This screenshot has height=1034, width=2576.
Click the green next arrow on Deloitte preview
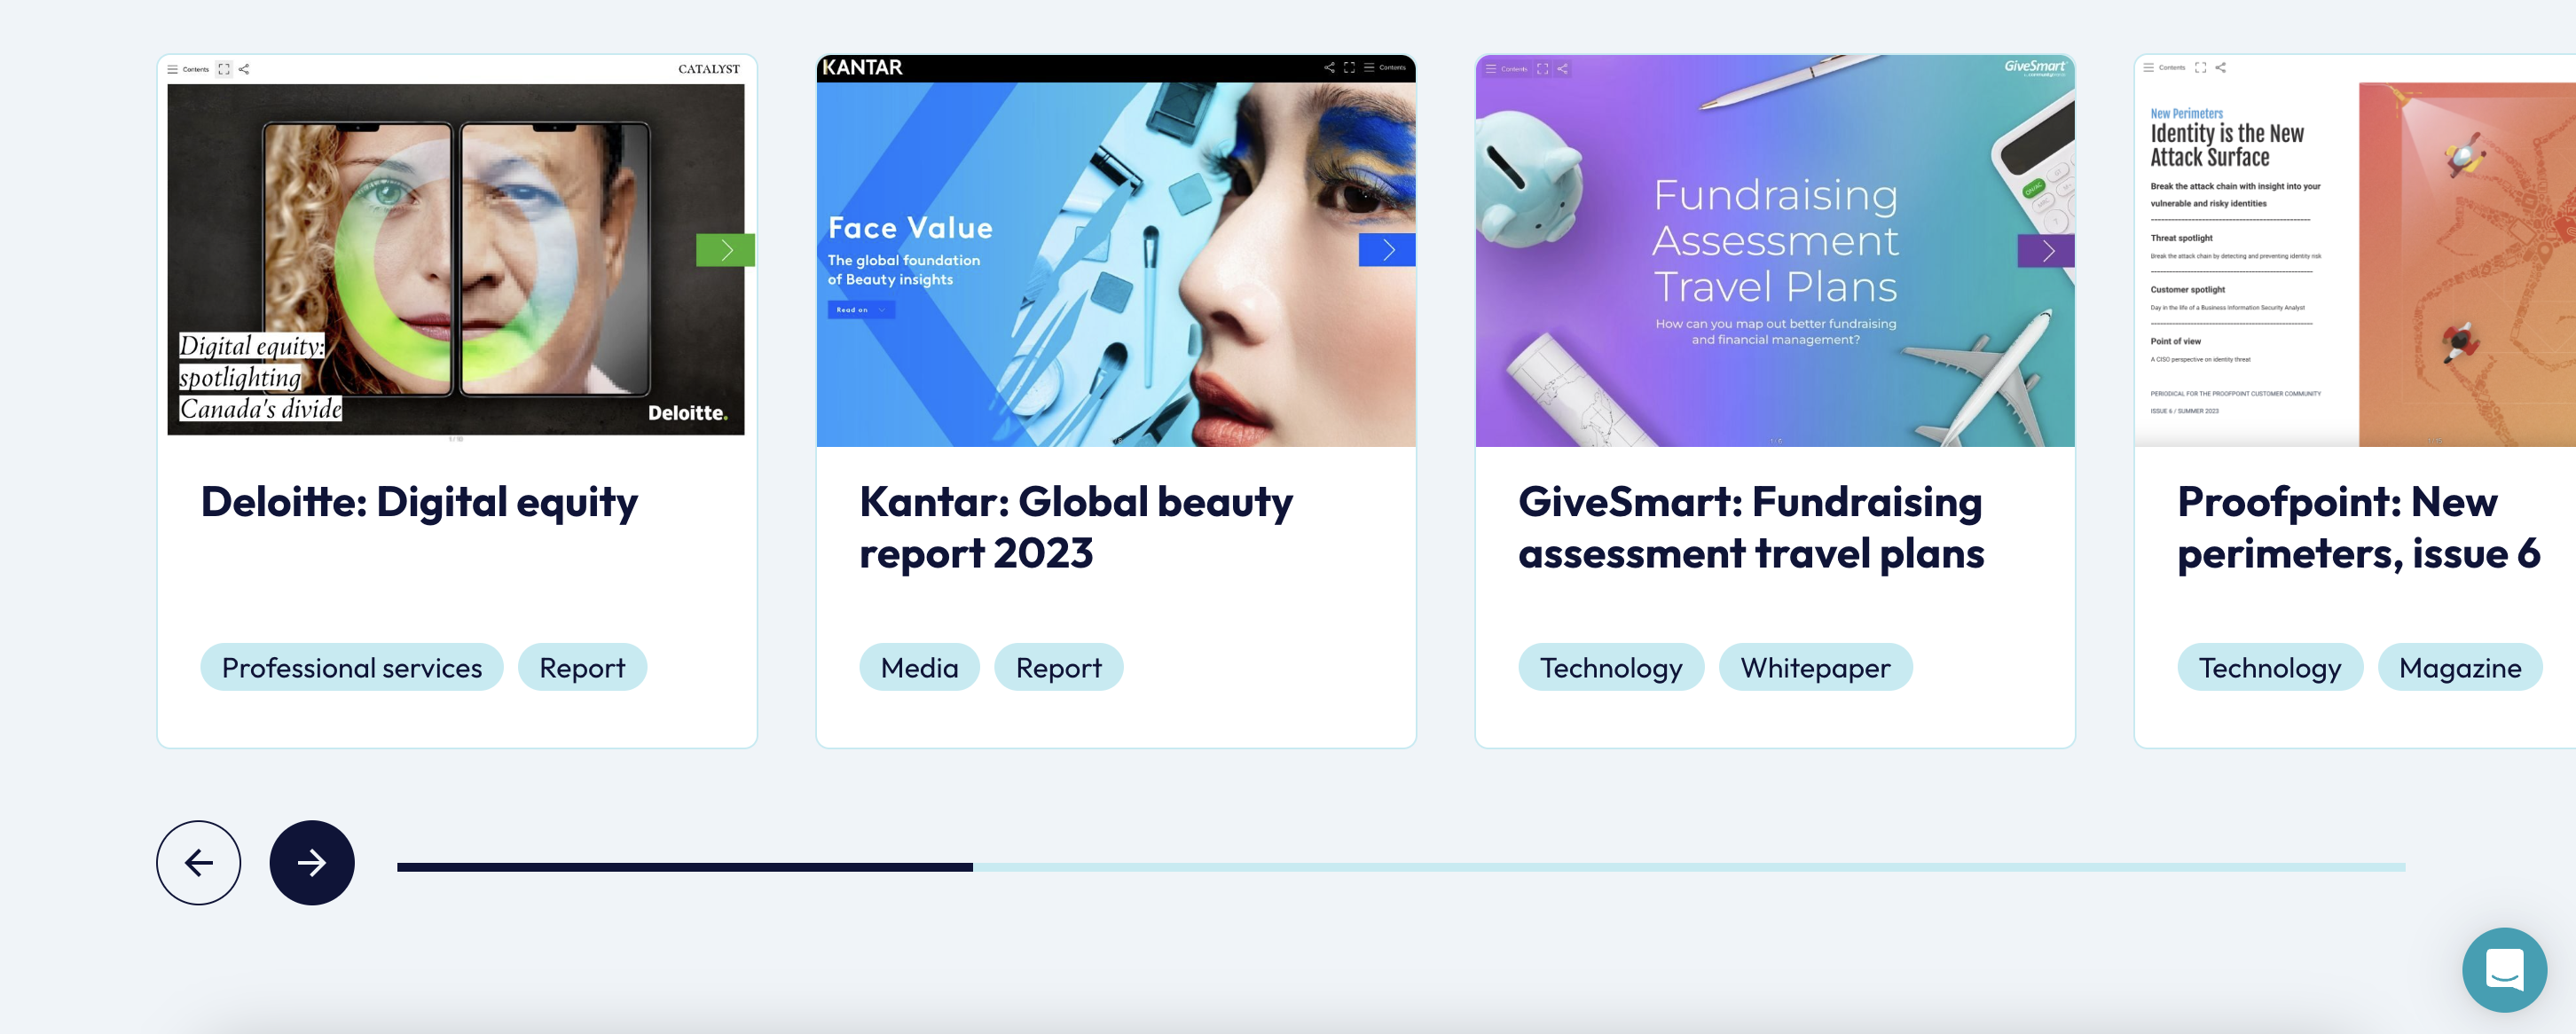(x=725, y=250)
